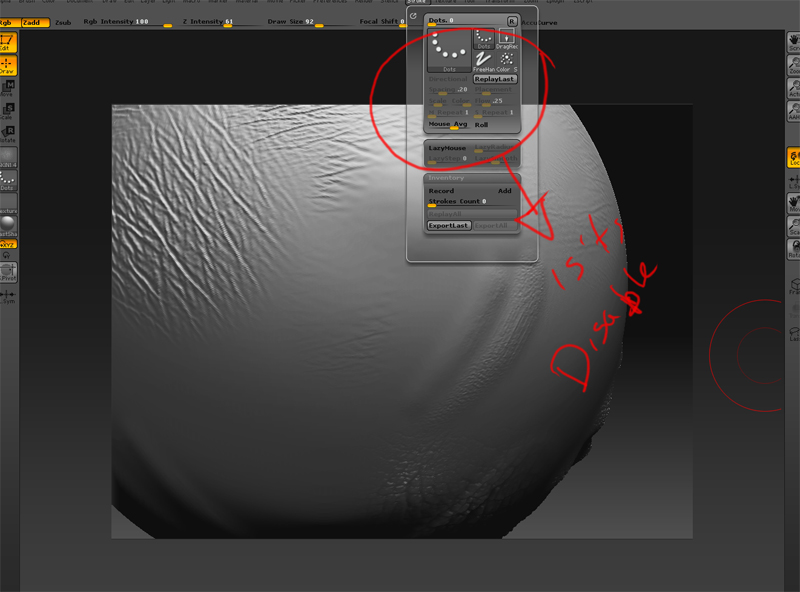Viewport: 800px width, 592px height.
Task: Adjust the Strokes Count slider
Action: point(471,202)
